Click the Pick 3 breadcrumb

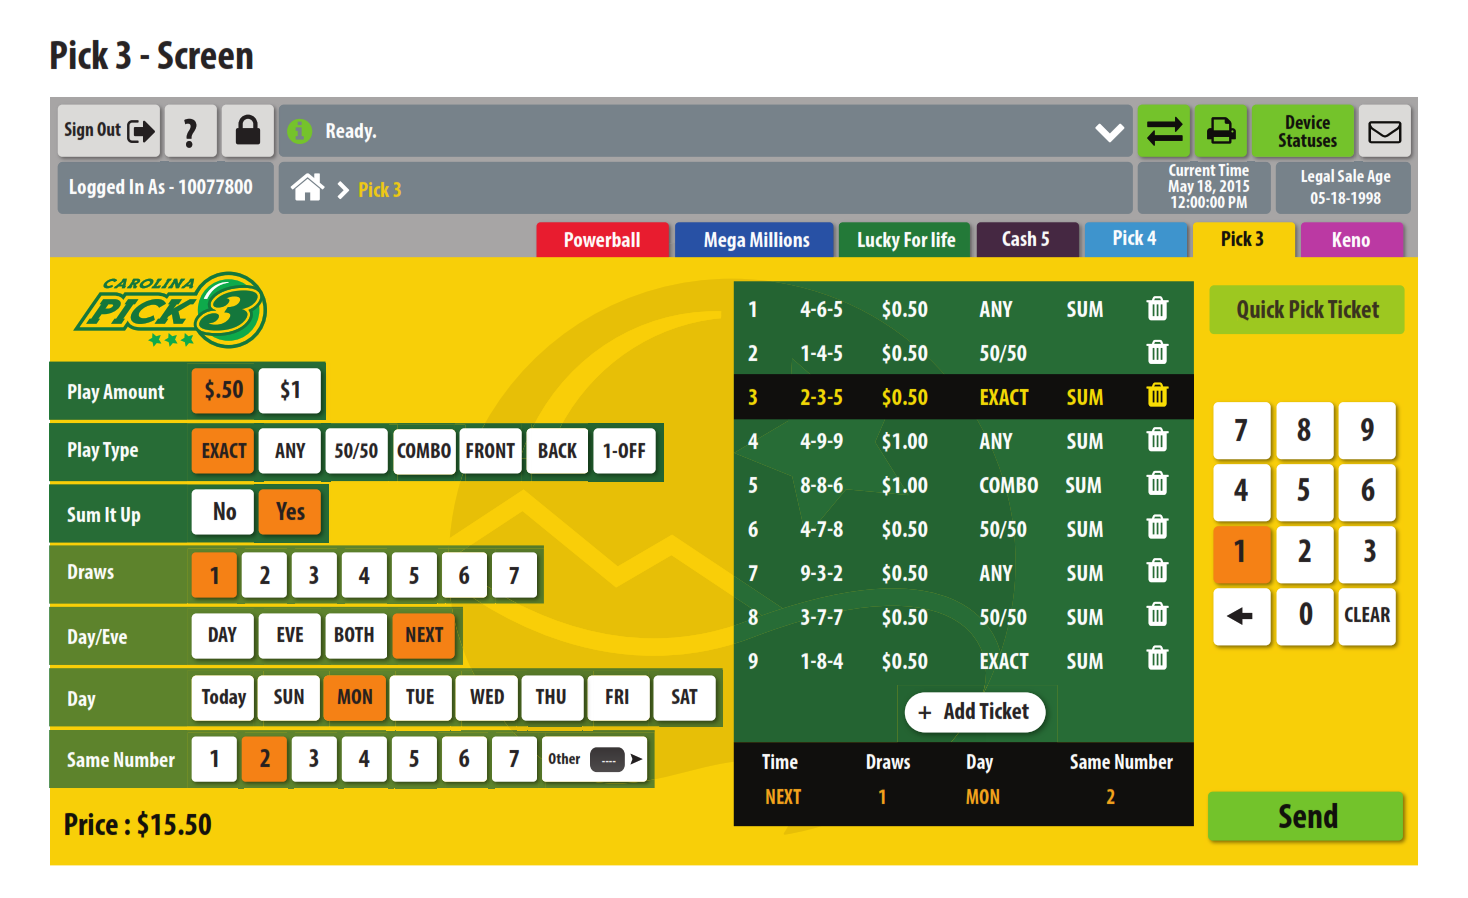click(x=380, y=190)
